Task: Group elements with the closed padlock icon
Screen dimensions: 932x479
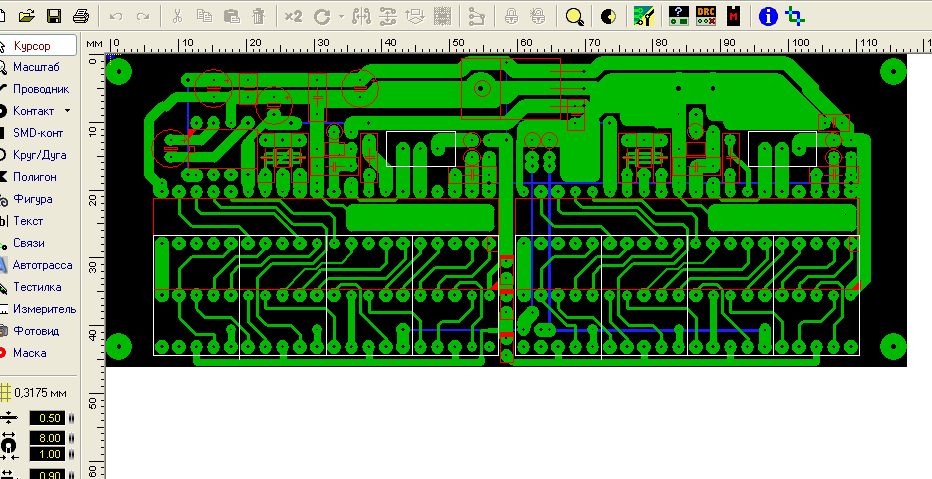Action: point(511,17)
